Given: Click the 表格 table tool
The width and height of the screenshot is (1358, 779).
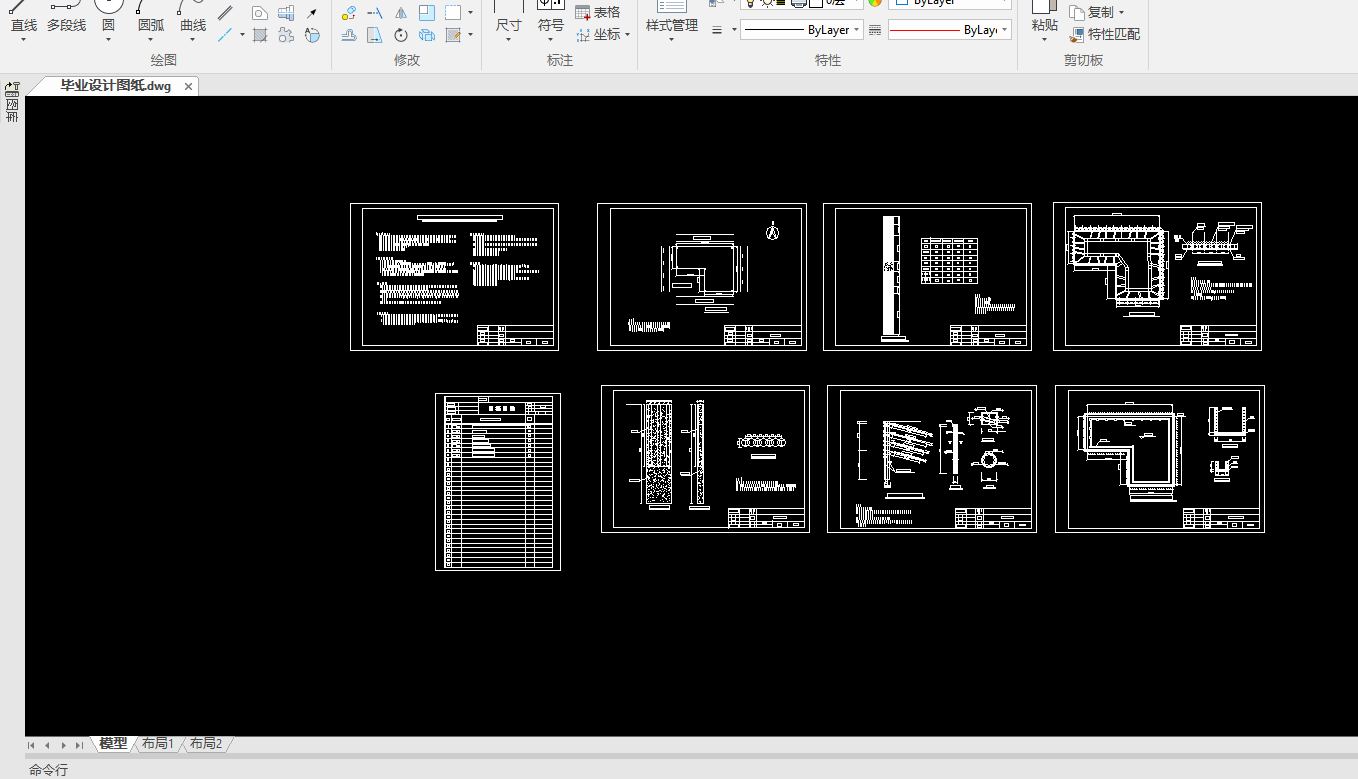Looking at the screenshot, I should pos(598,12).
